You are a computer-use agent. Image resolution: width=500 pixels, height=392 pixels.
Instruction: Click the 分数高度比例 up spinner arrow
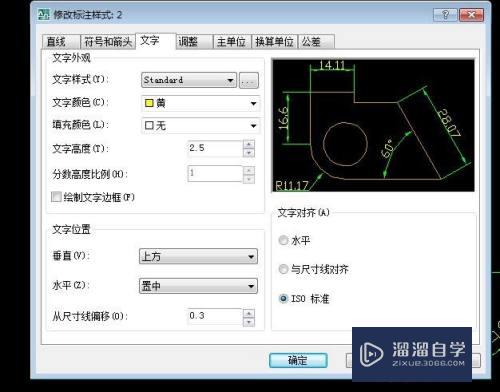(249, 170)
